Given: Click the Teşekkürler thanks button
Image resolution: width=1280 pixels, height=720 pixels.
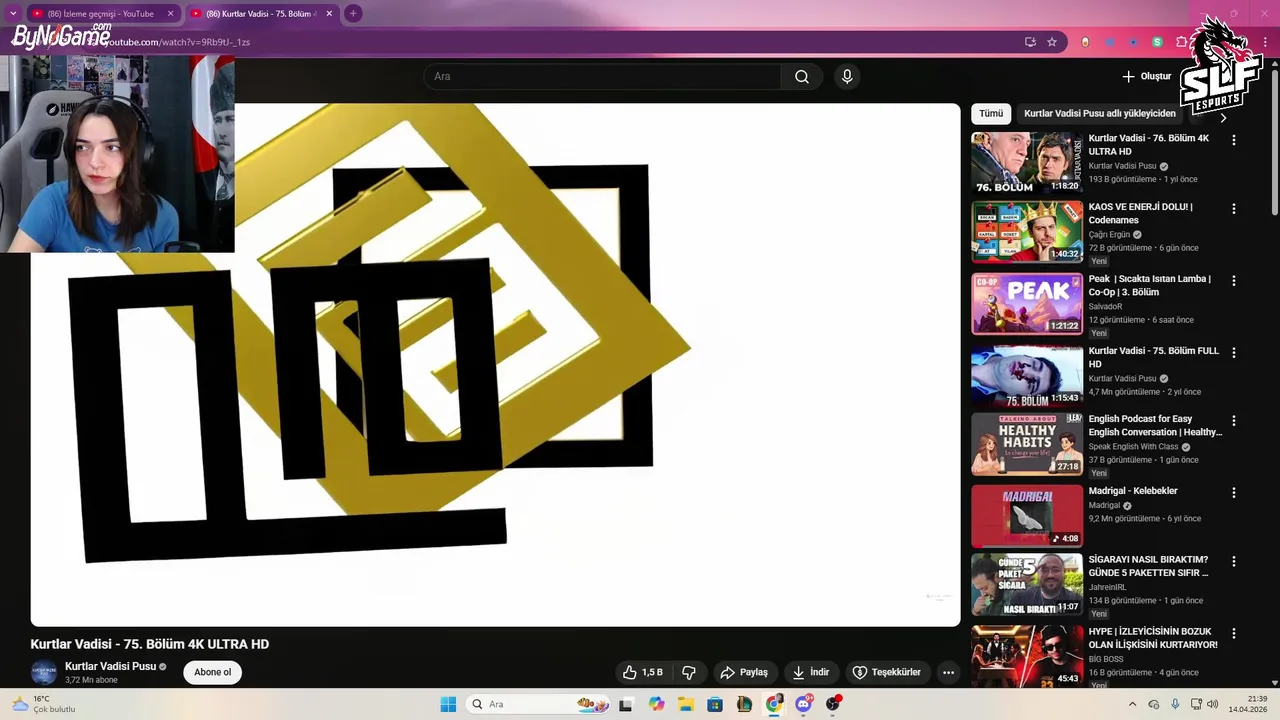Looking at the screenshot, I should [886, 673].
